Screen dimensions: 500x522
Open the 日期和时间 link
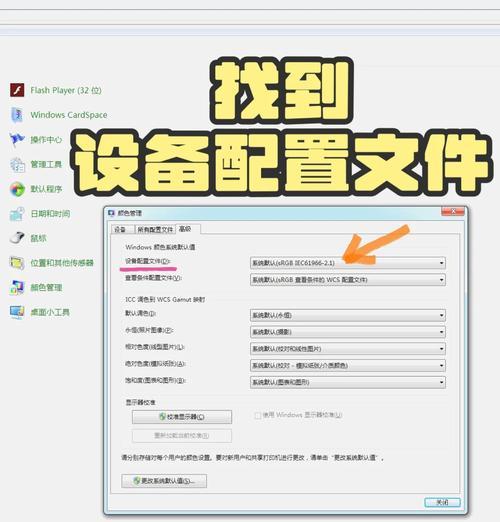50,214
